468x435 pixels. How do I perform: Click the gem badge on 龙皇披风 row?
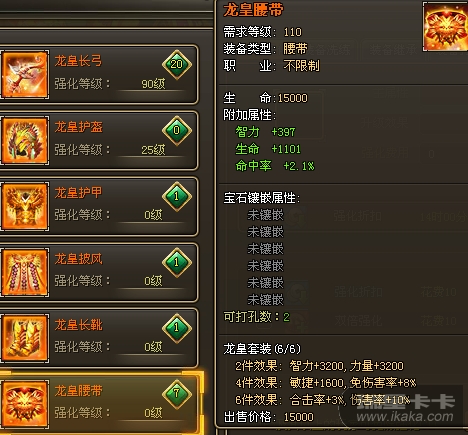click(177, 262)
